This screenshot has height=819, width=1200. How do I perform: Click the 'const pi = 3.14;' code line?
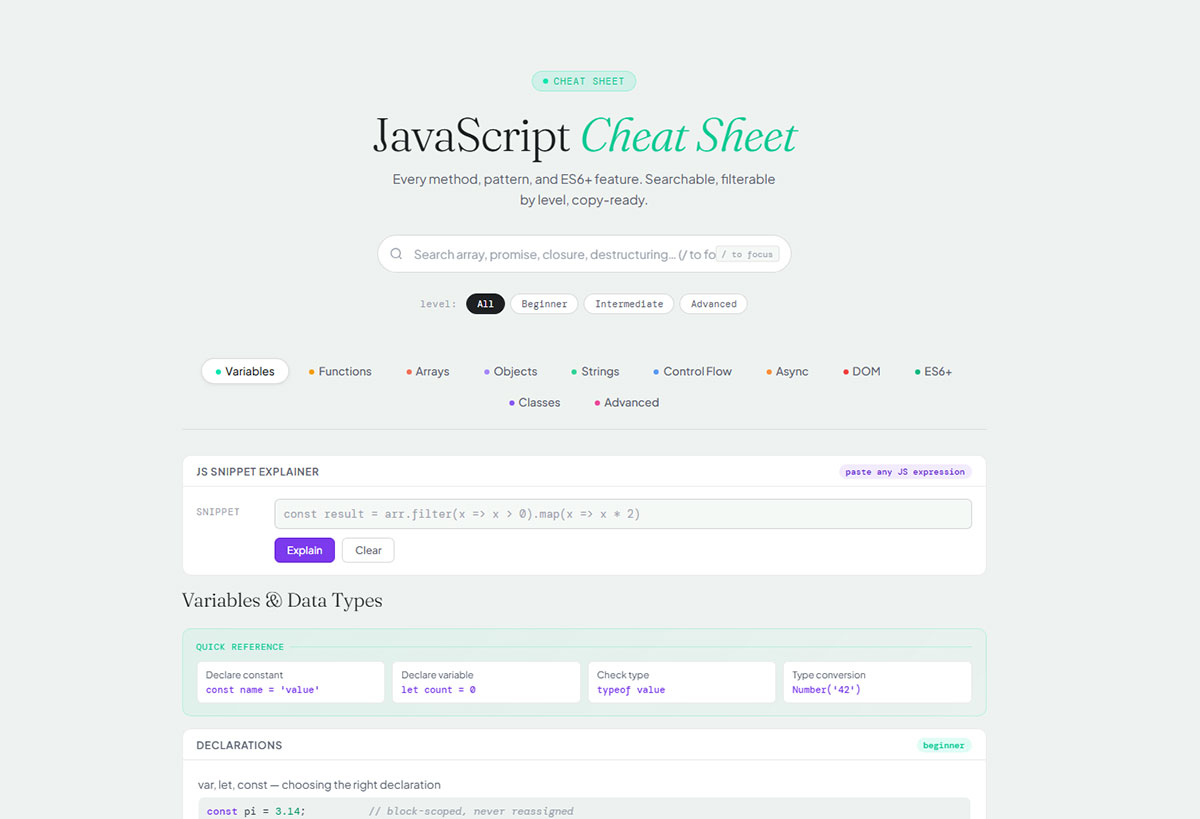point(255,811)
